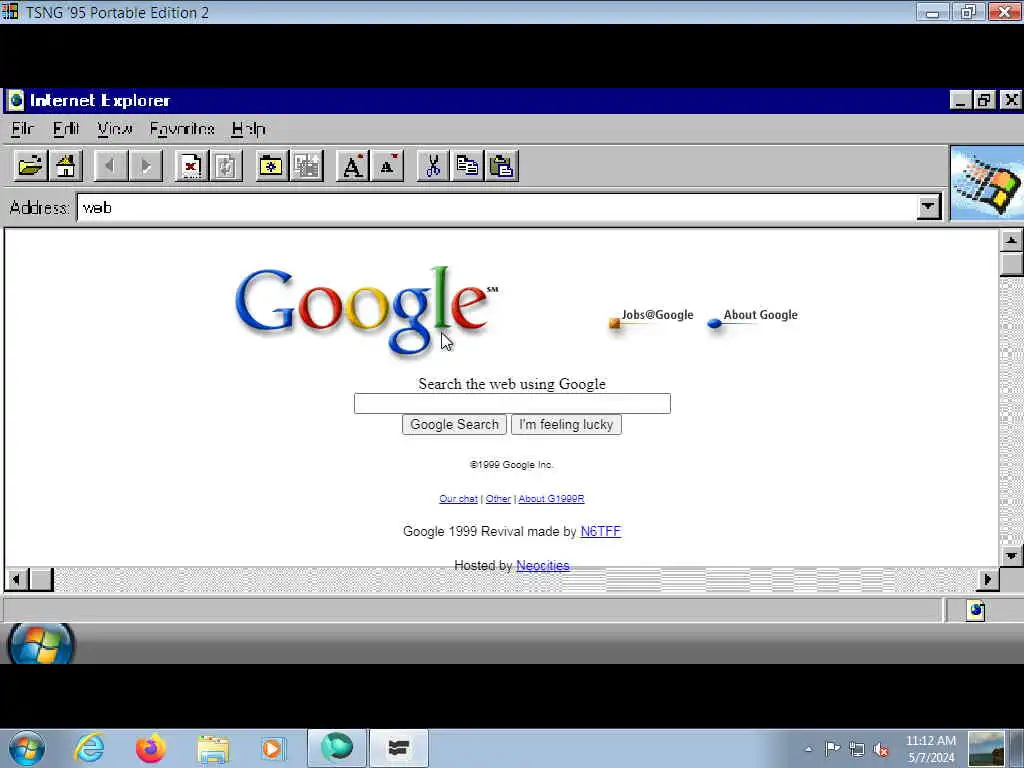
Task: Click the Cut scissors icon
Action: coord(433,166)
